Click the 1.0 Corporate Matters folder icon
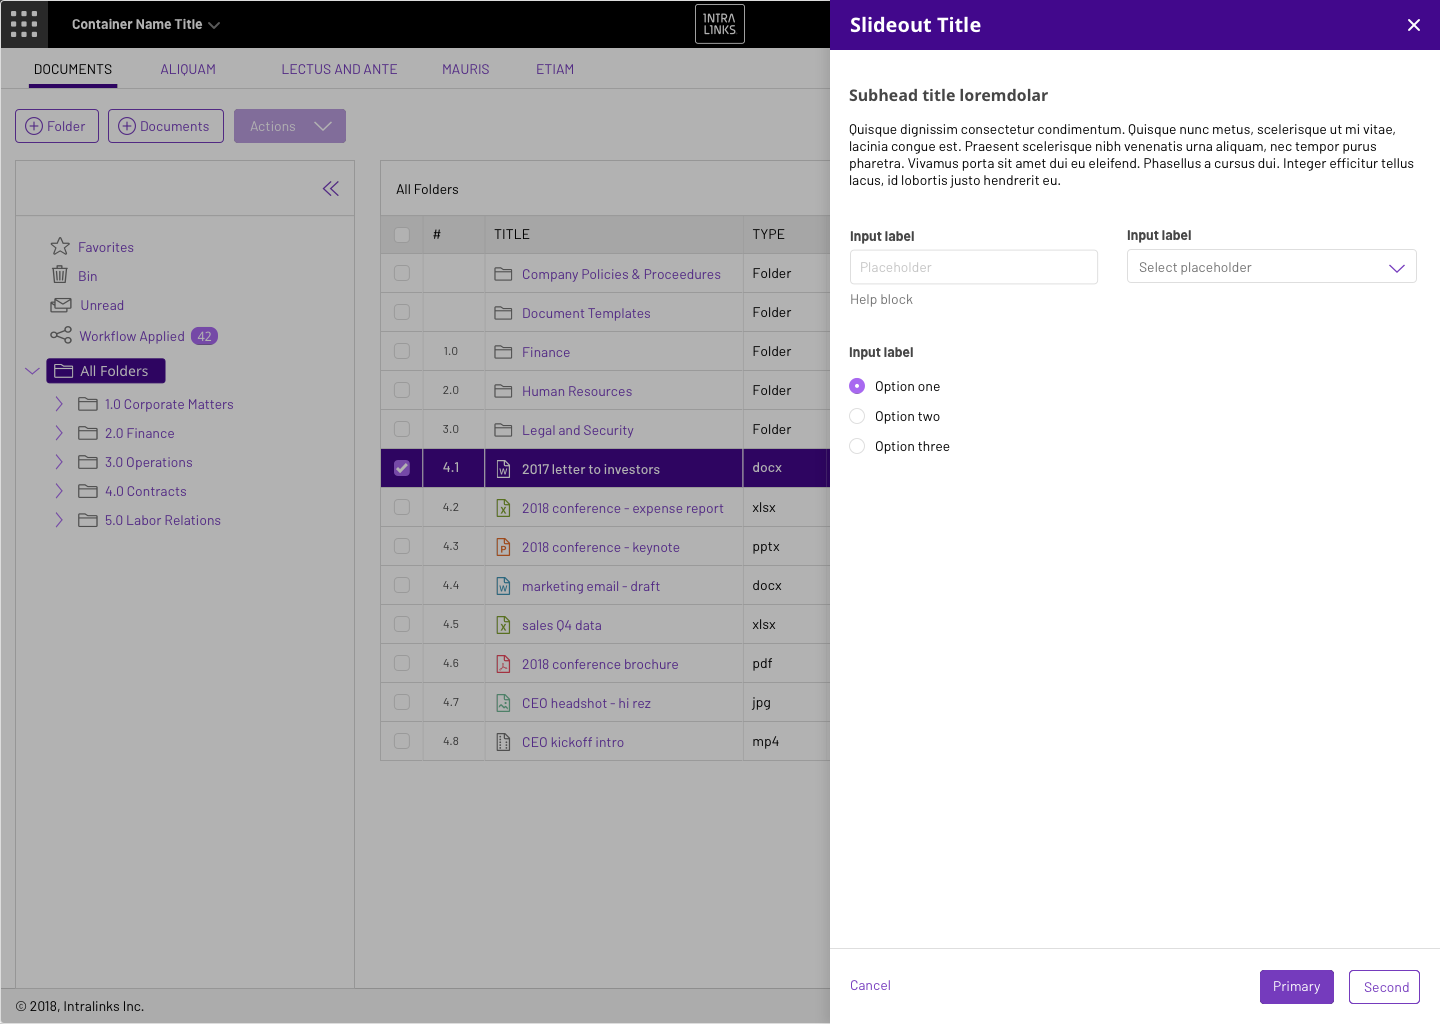Screen dimensions: 1440x1024 (88, 404)
